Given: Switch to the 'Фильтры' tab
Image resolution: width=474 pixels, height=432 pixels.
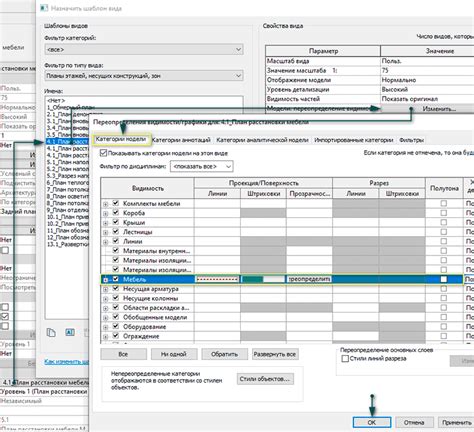Looking at the screenshot, I should [412, 140].
